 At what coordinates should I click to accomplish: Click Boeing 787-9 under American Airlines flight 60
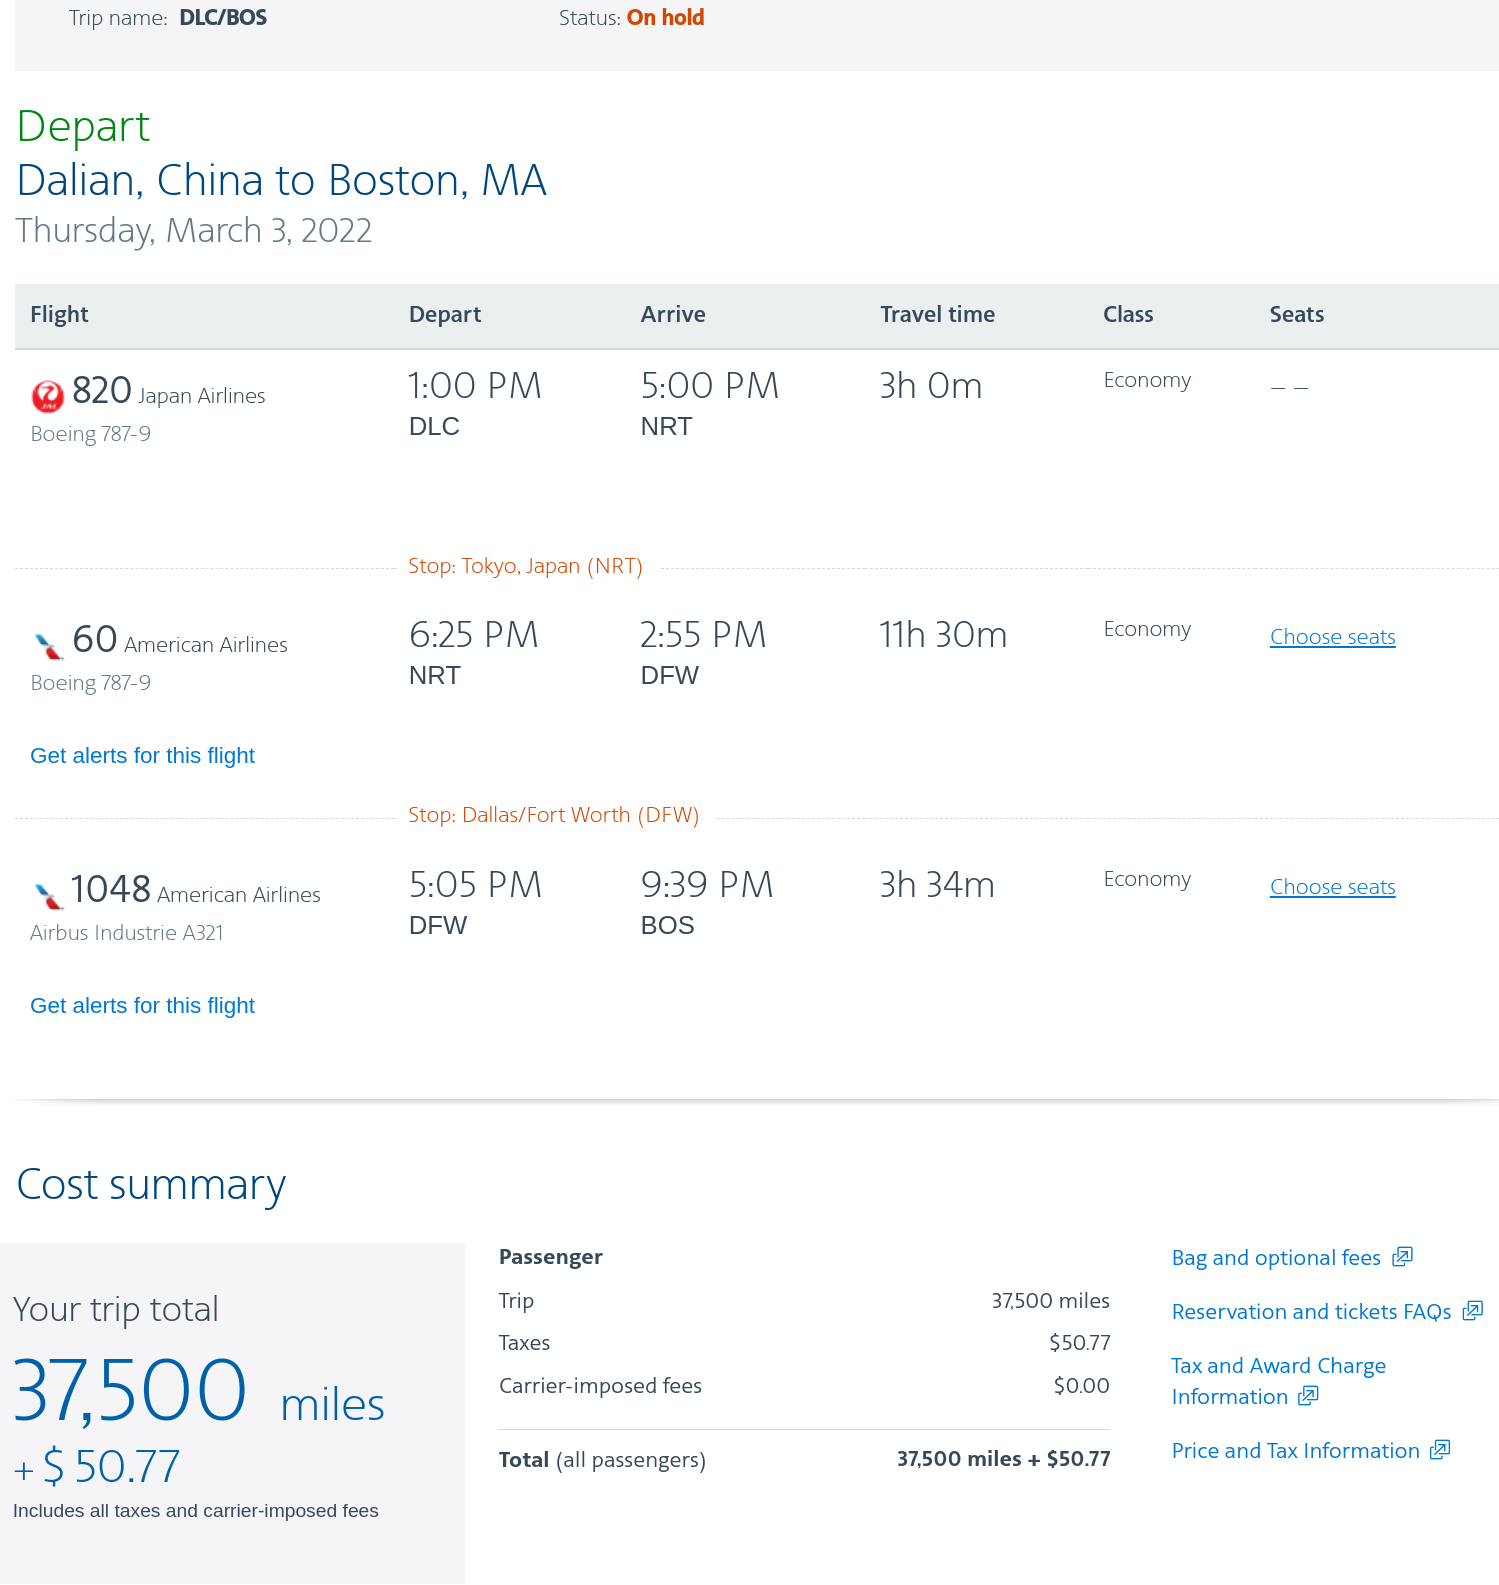(90, 683)
